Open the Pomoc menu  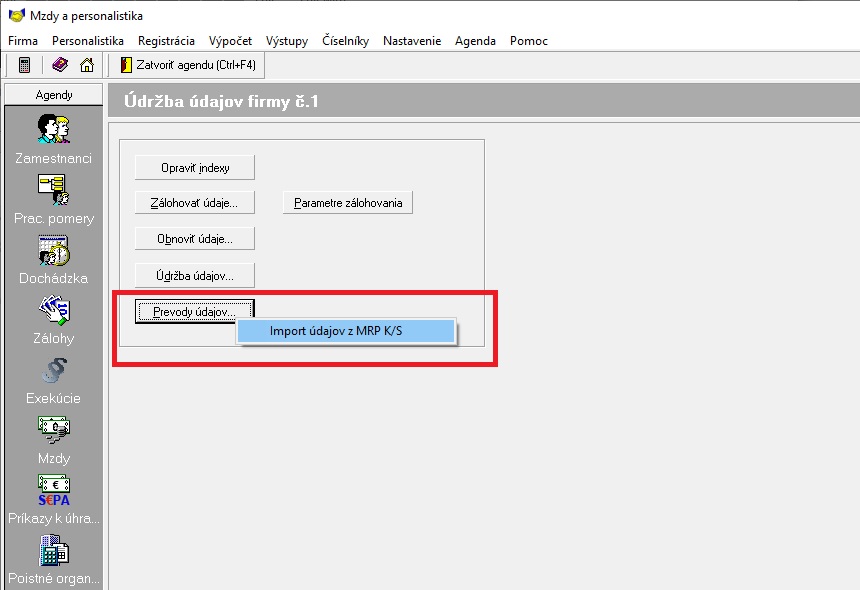(x=529, y=41)
